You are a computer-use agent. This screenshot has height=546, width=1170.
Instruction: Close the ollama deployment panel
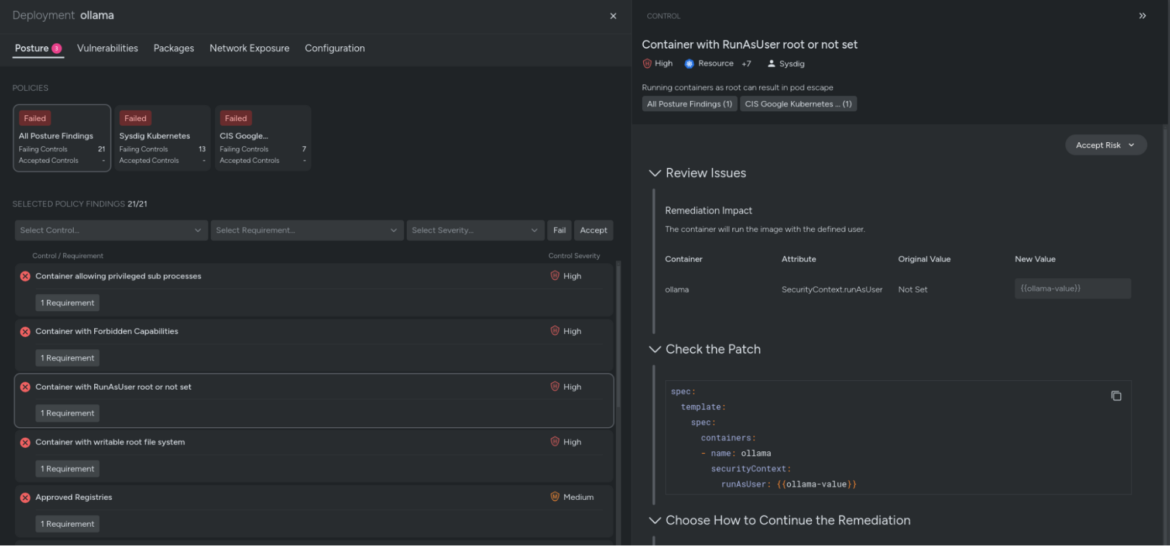tap(613, 16)
